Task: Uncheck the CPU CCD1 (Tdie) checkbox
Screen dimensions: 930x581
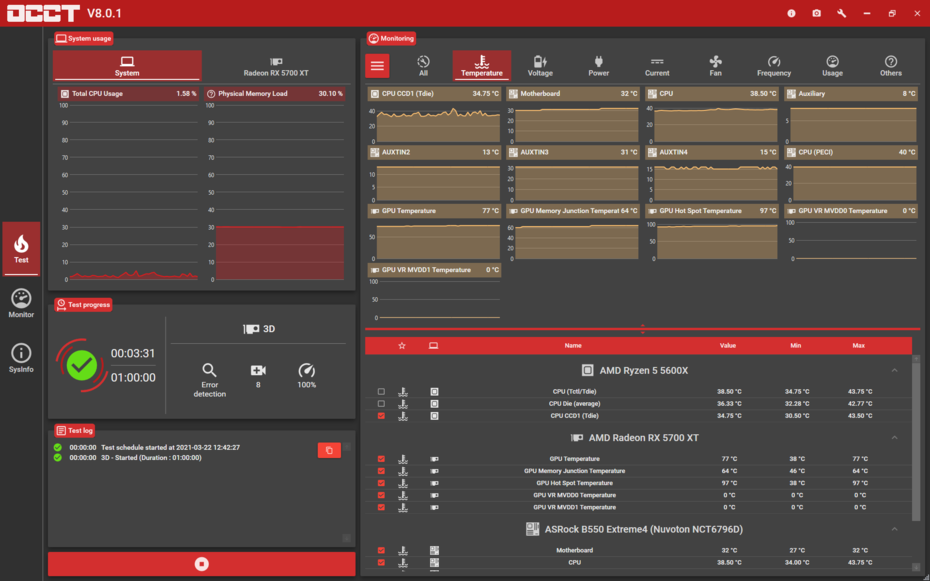Action: [x=381, y=416]
